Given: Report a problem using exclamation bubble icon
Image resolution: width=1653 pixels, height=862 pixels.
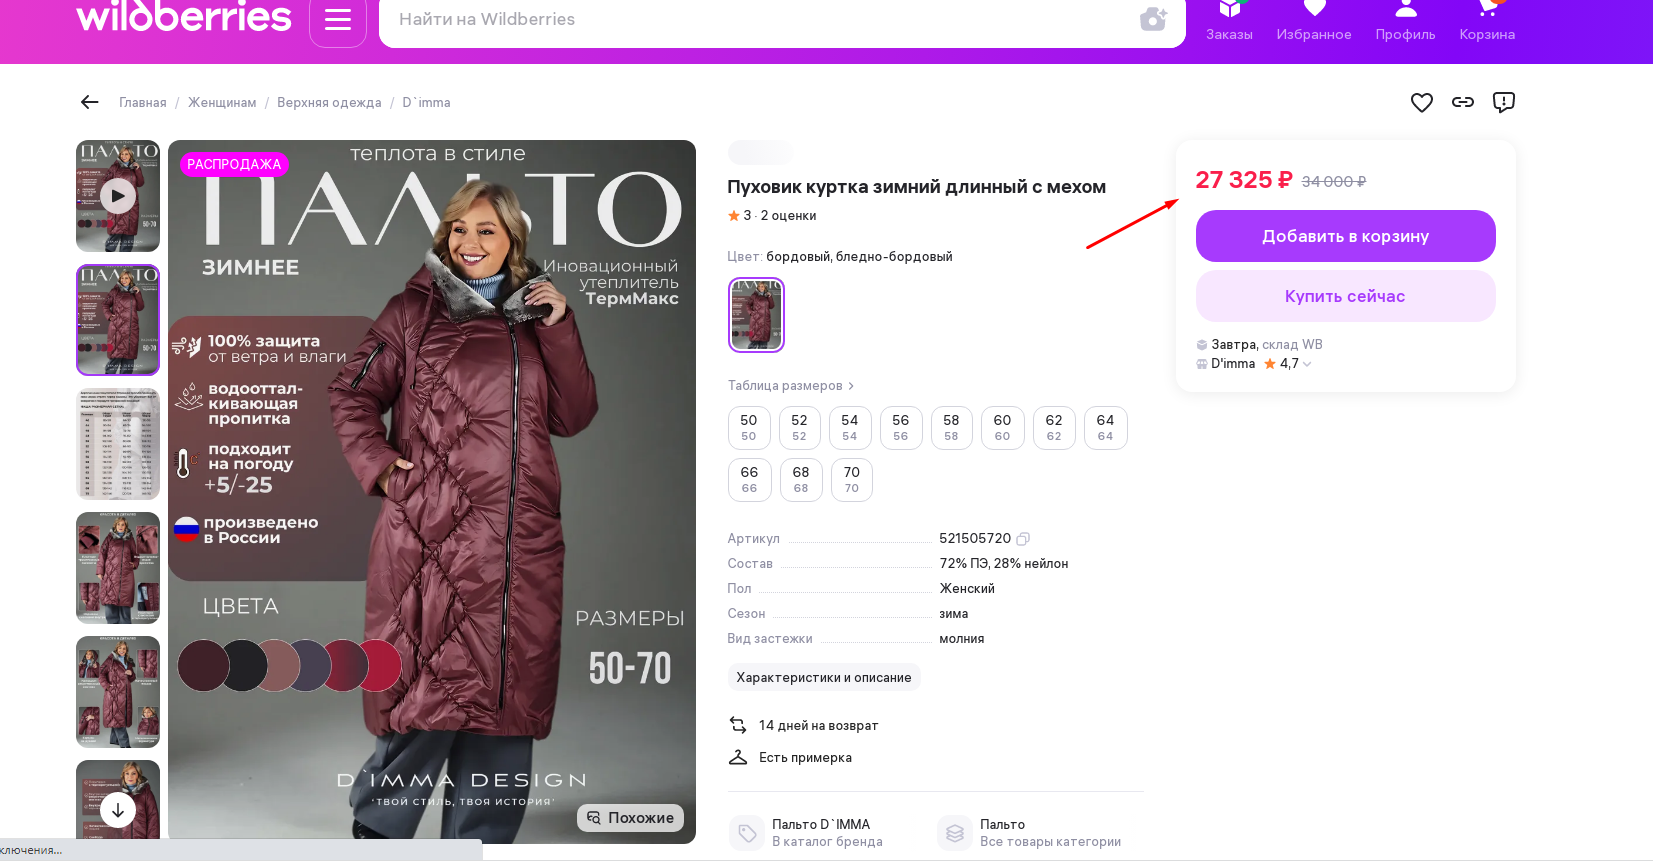Looking at the screenshot, I should 1503,102.
